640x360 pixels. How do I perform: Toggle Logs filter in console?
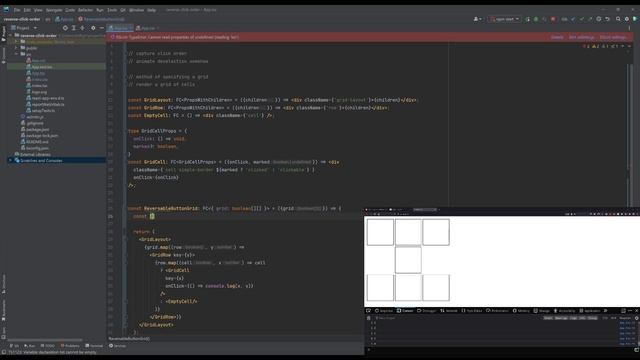(x=573, y=318)
